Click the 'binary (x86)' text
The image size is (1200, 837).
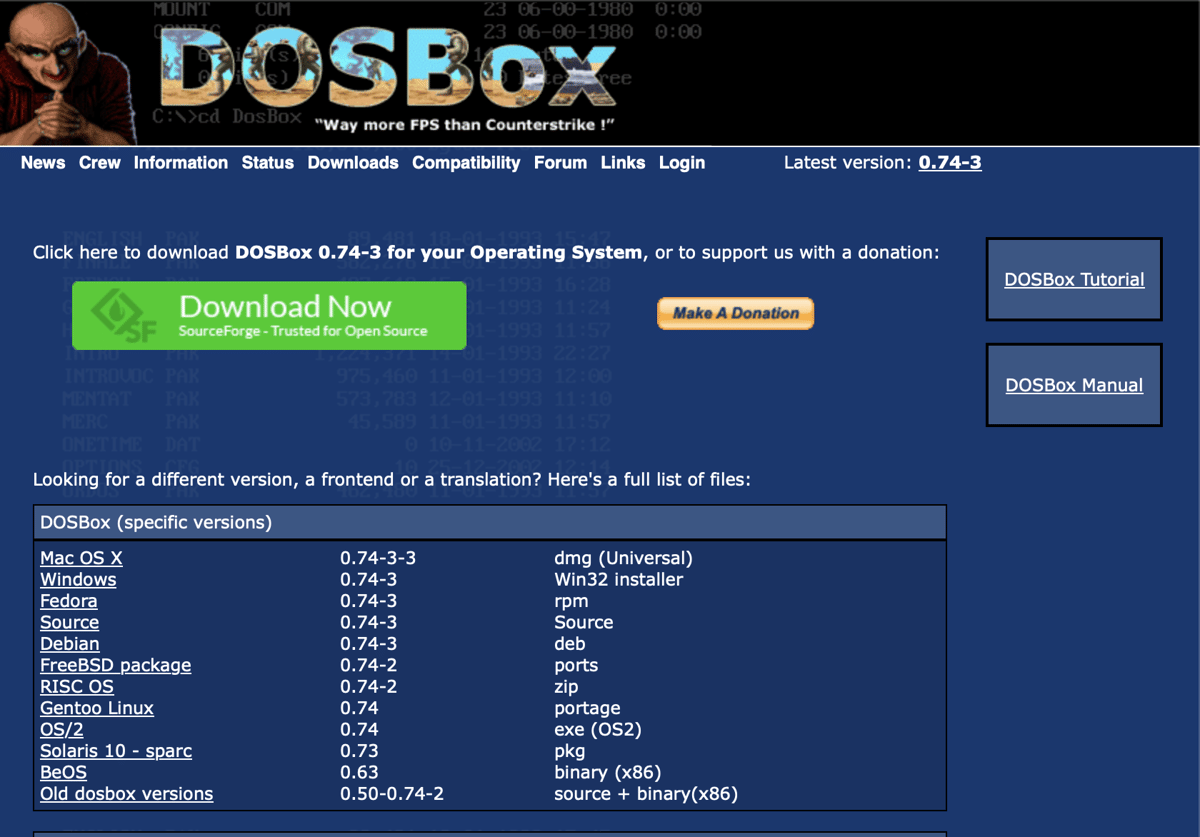pyautogui.click(x=608, y=773)
